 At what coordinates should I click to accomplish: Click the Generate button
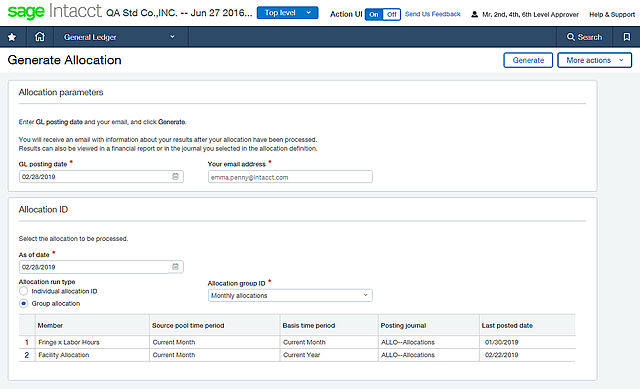click(528, 60)
